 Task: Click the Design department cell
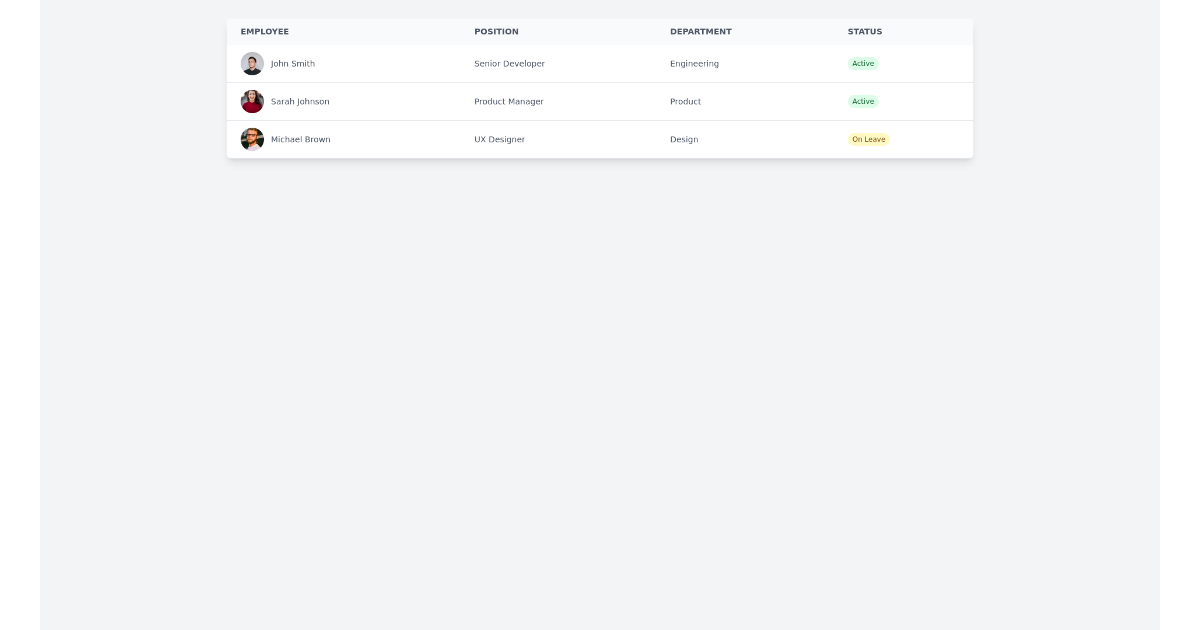684,139
